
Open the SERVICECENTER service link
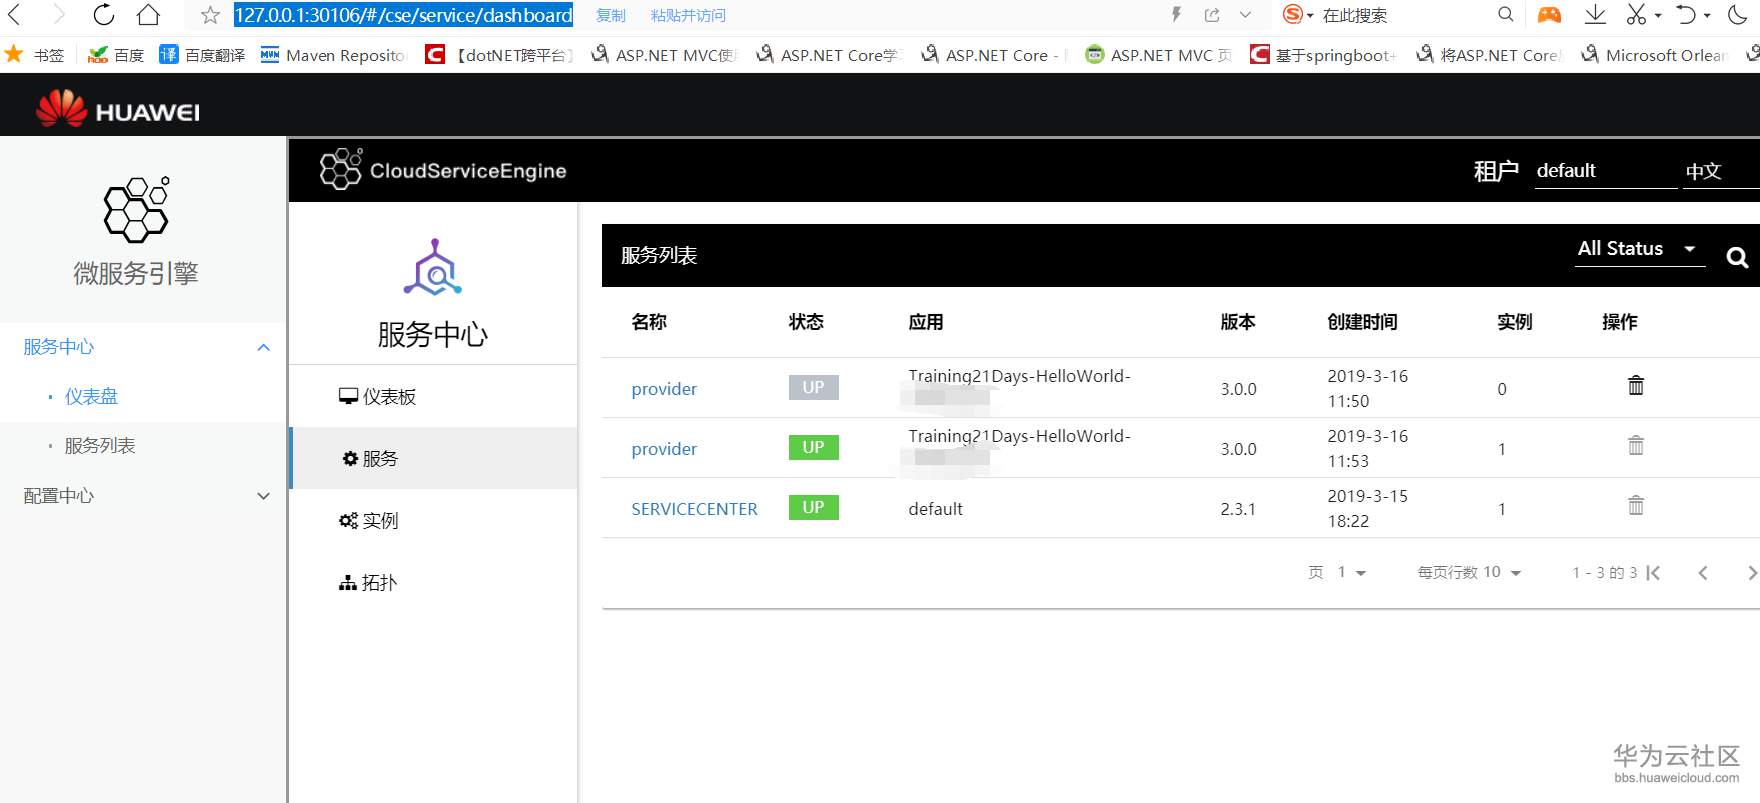694,509
